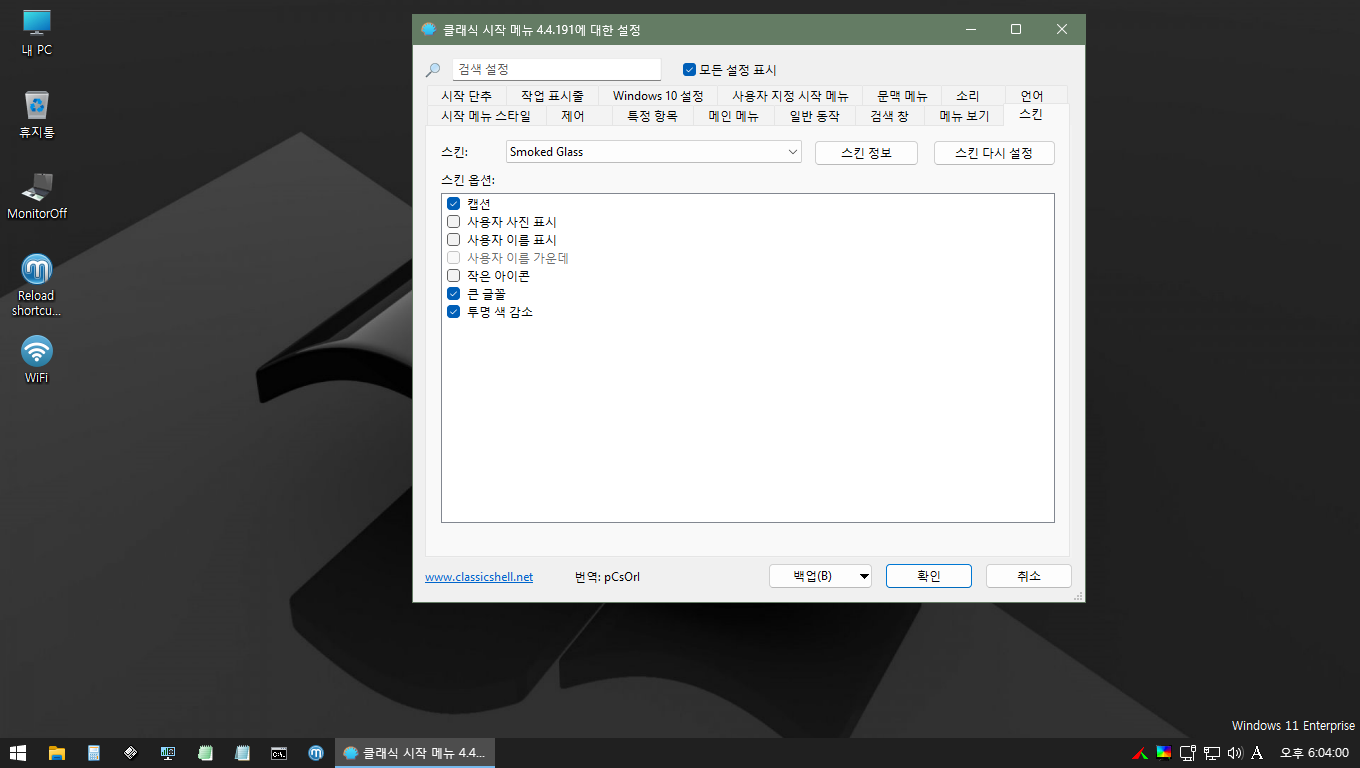
Task: Select the Classic Start Menu taskbar button
Action: 414,753
